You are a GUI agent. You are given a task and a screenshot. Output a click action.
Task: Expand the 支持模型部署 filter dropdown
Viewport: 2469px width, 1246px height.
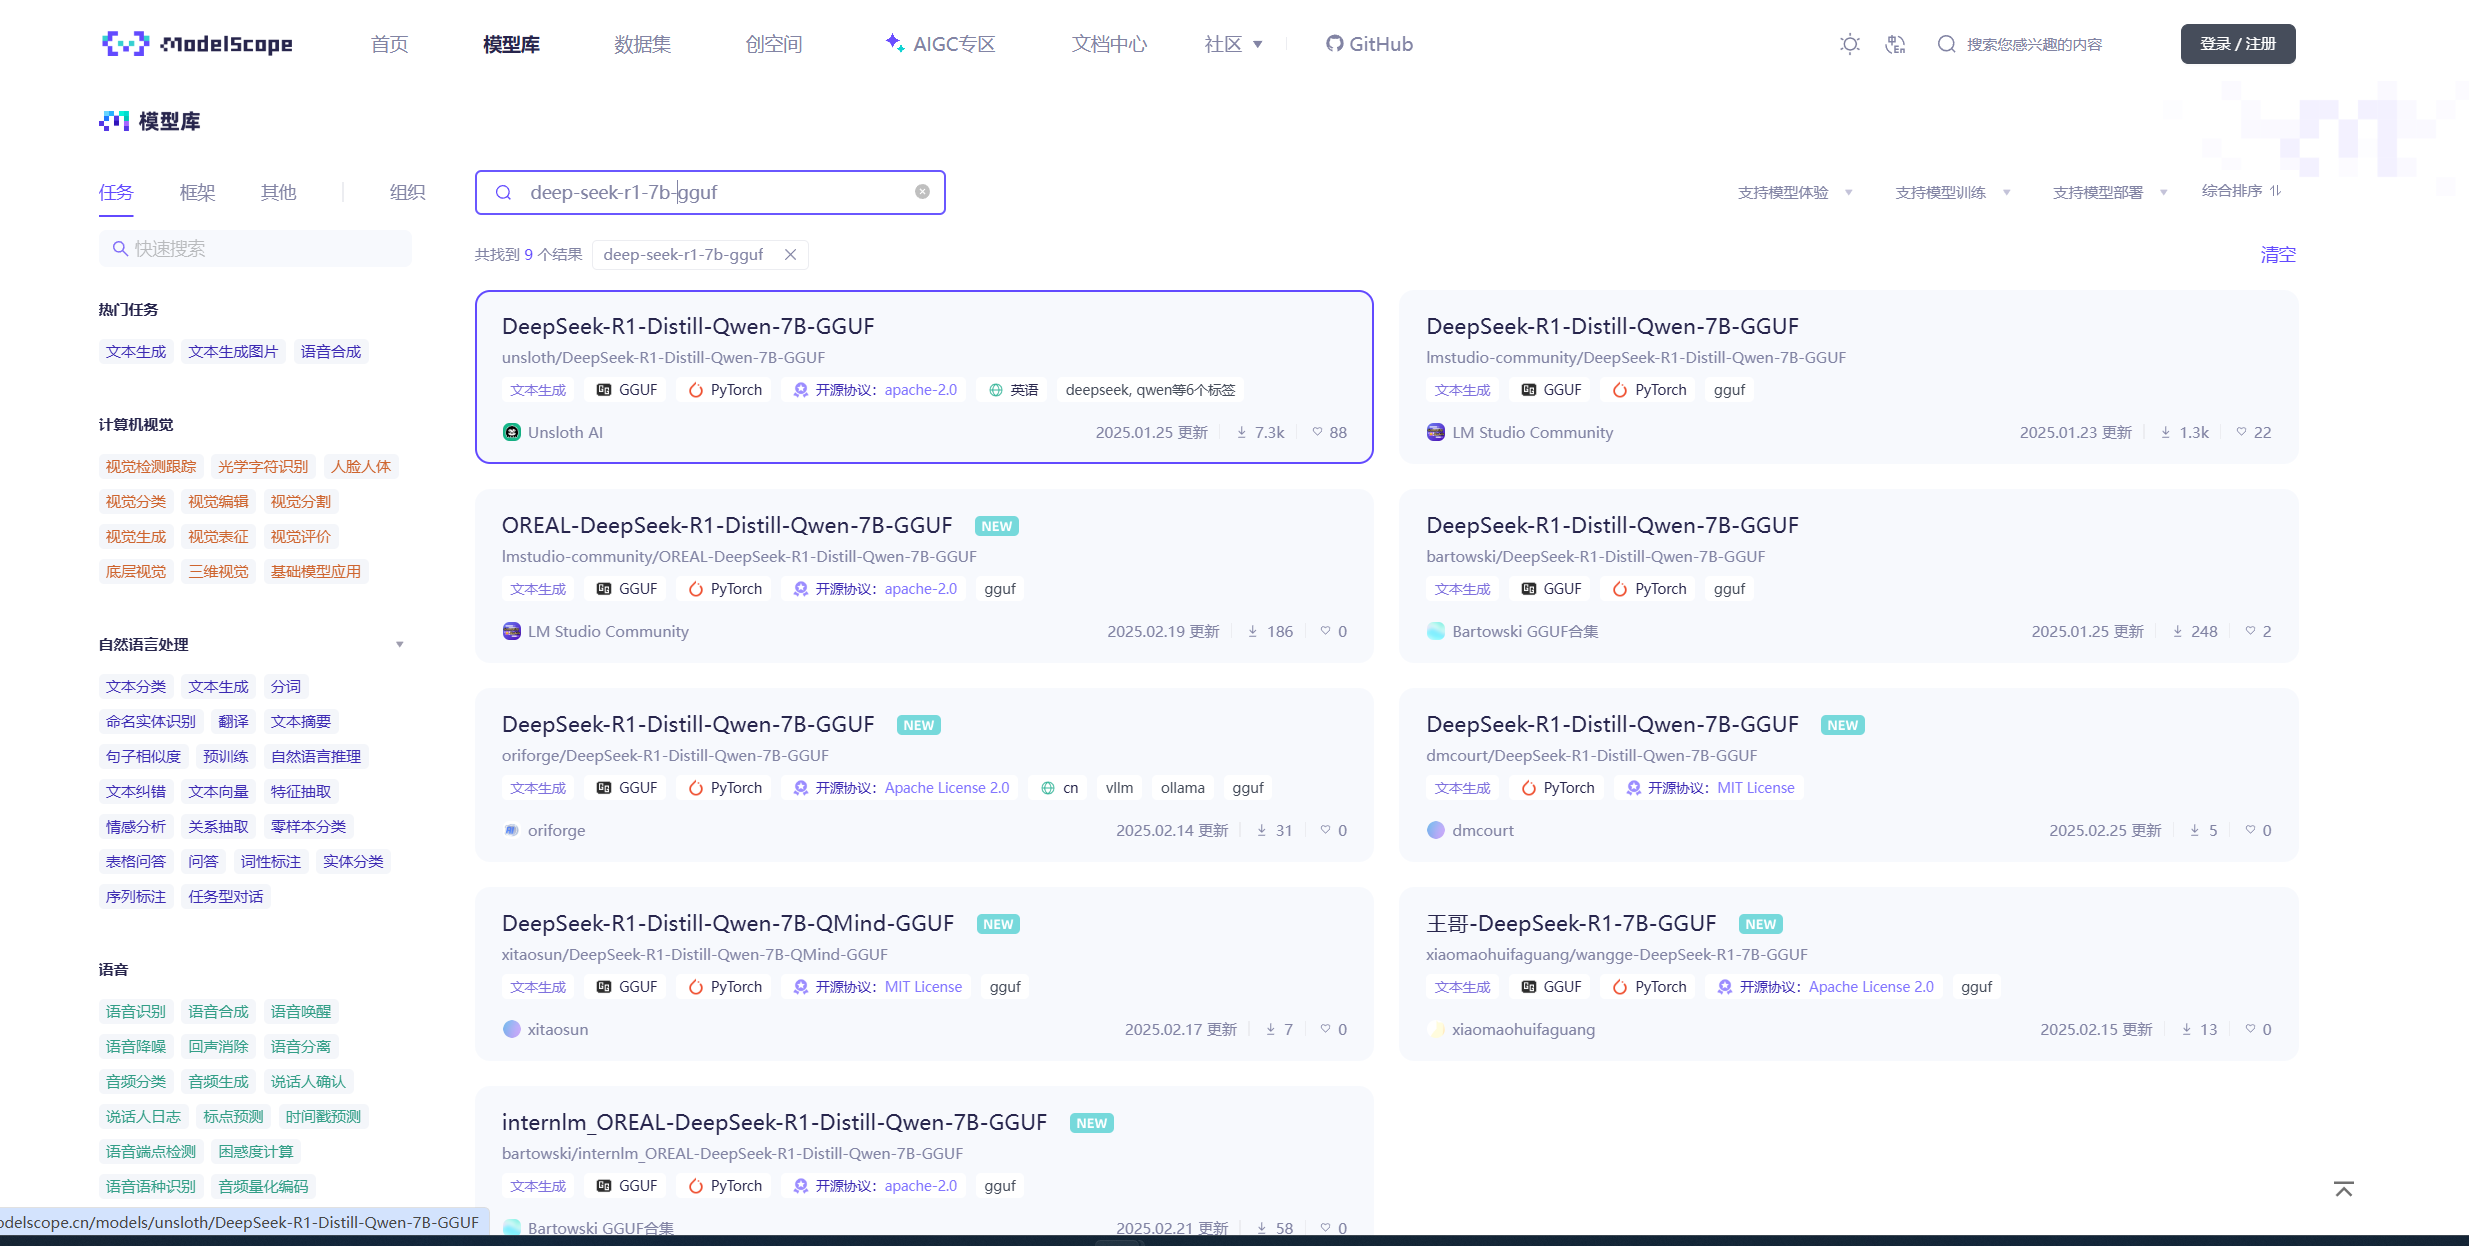[2110, 192]
